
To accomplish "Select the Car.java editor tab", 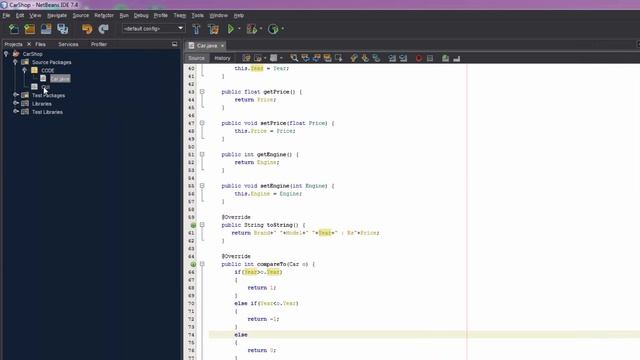I will pos(207,46).
